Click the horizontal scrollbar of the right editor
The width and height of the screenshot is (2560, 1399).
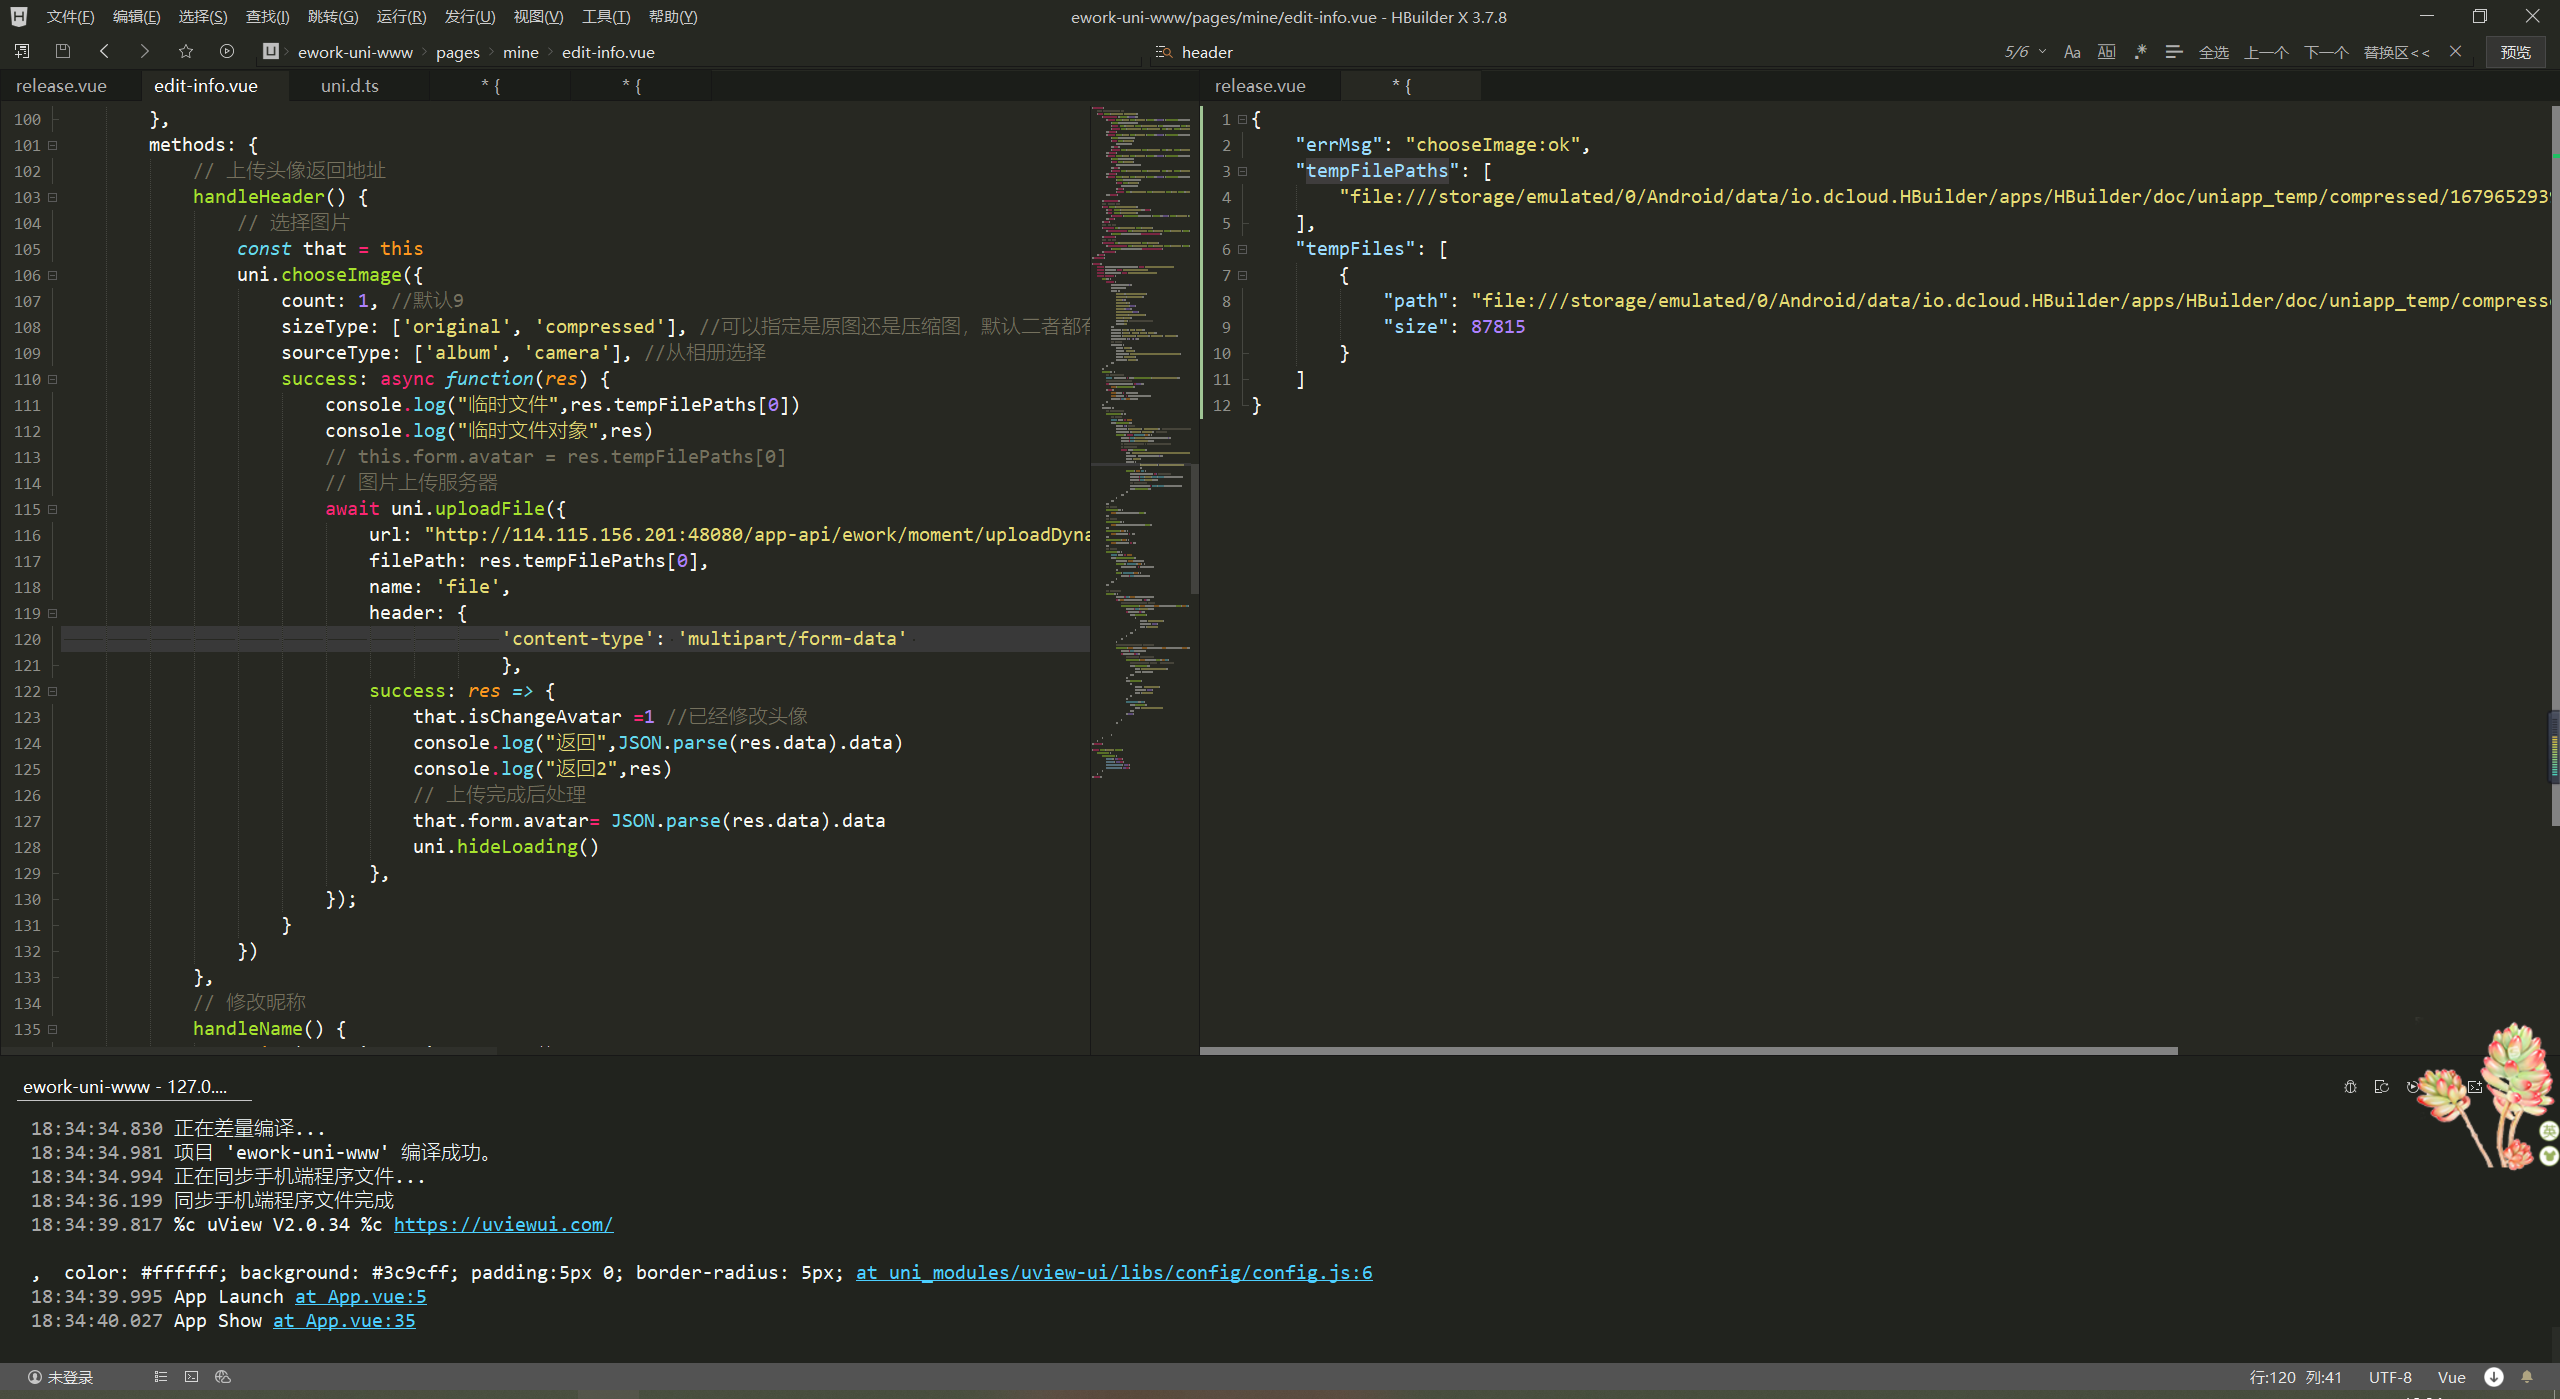1688,1051
